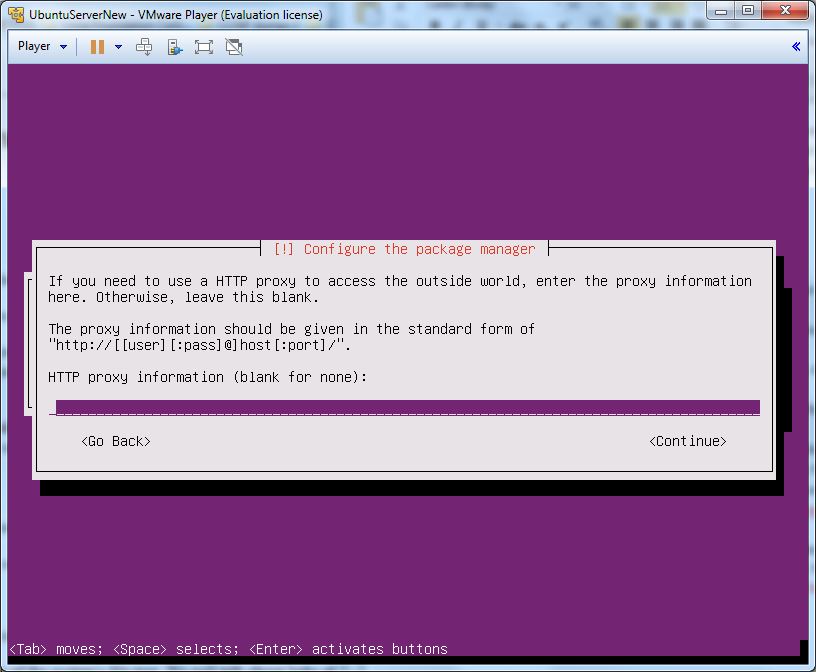Send Ctrl+Alt+Del to the virtual machine
This screenshot has width=816, height=672.
click(x=144, y=47)
